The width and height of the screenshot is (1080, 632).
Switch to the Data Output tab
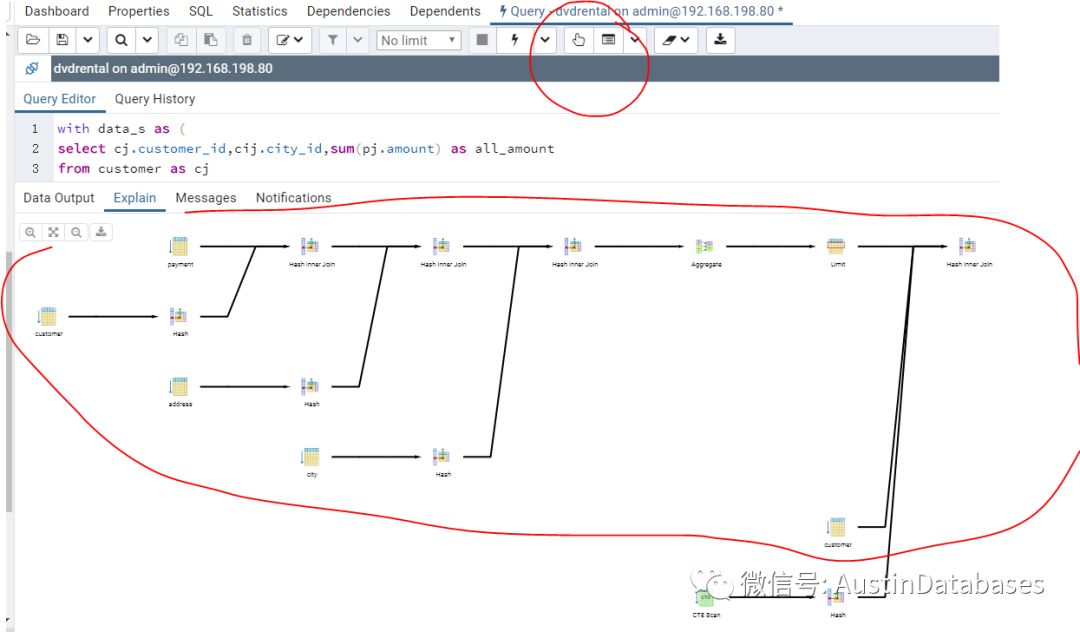tap(59, 198)
